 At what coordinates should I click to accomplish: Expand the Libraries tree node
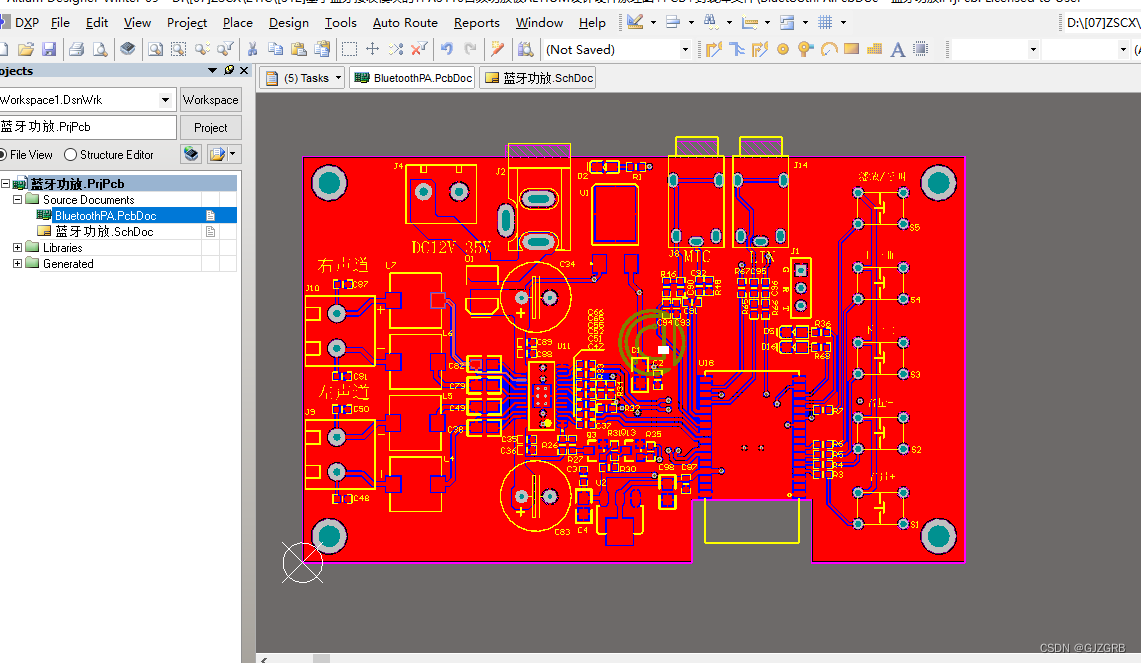(x=17, y=247)
